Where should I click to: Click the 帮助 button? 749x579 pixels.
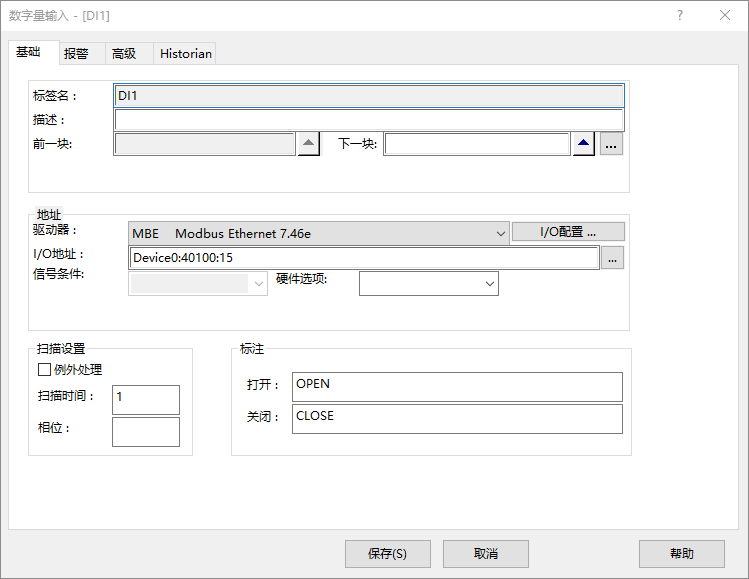point(682,554)
